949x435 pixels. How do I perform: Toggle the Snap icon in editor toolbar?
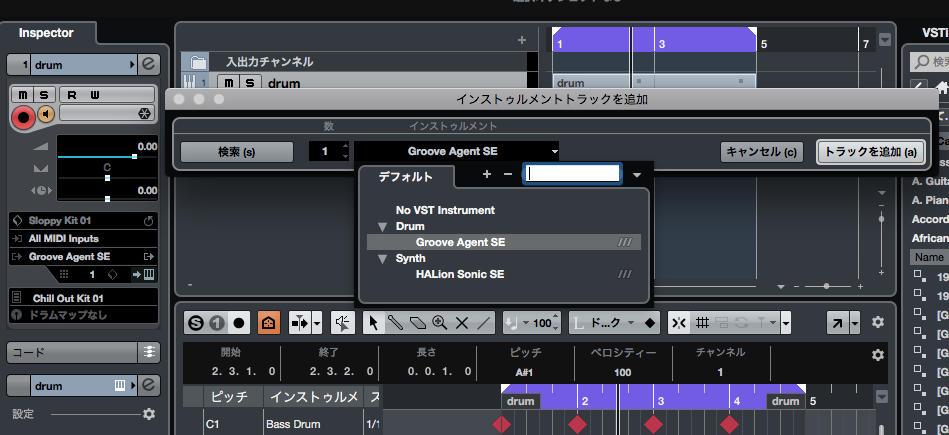[x=679, y=323]
